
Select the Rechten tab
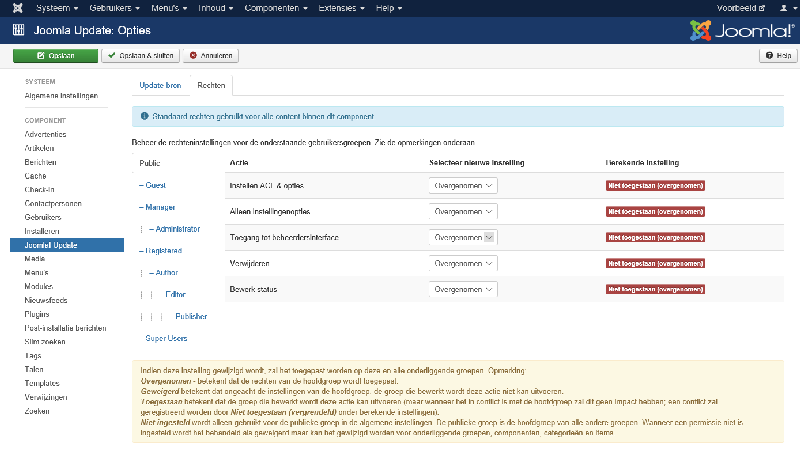pos(211,85)
